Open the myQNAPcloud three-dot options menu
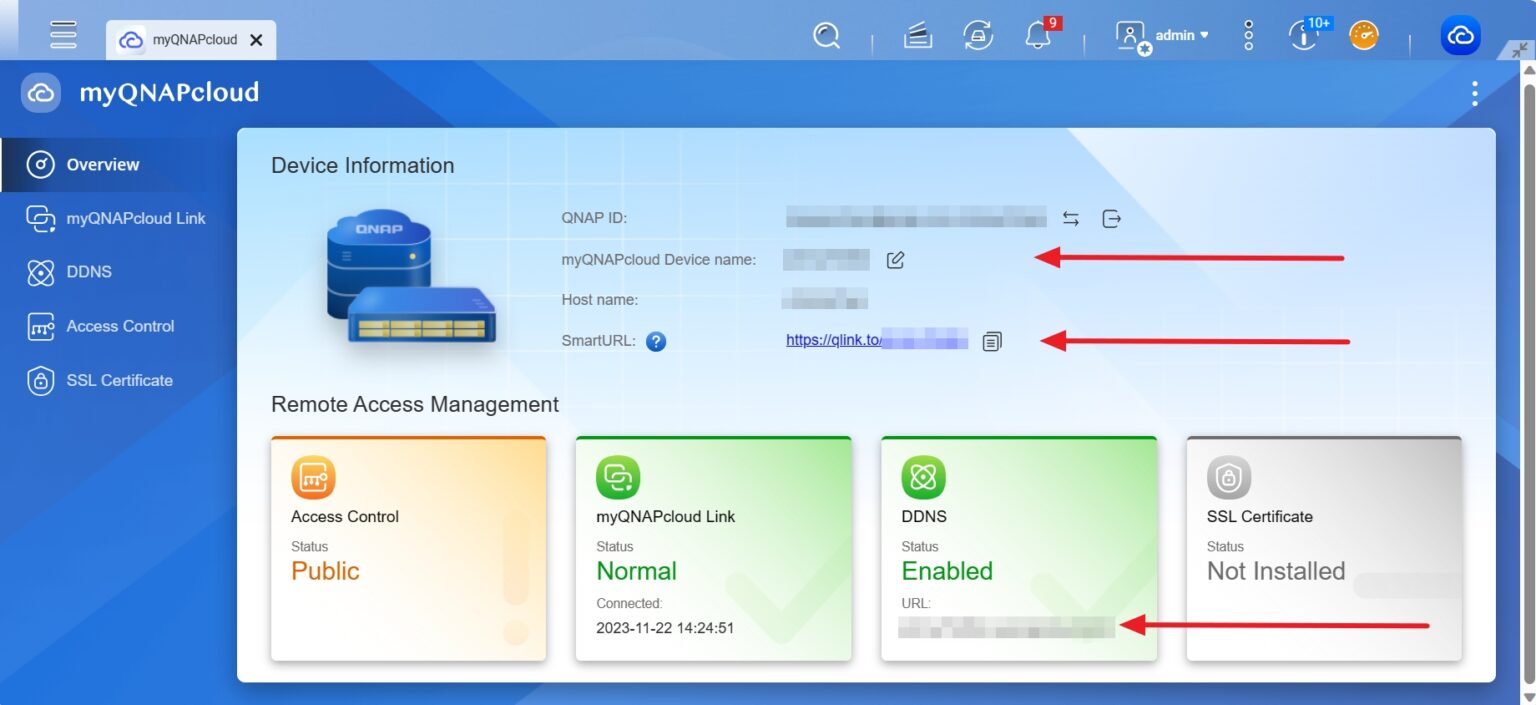 (x=1474, y=94)
